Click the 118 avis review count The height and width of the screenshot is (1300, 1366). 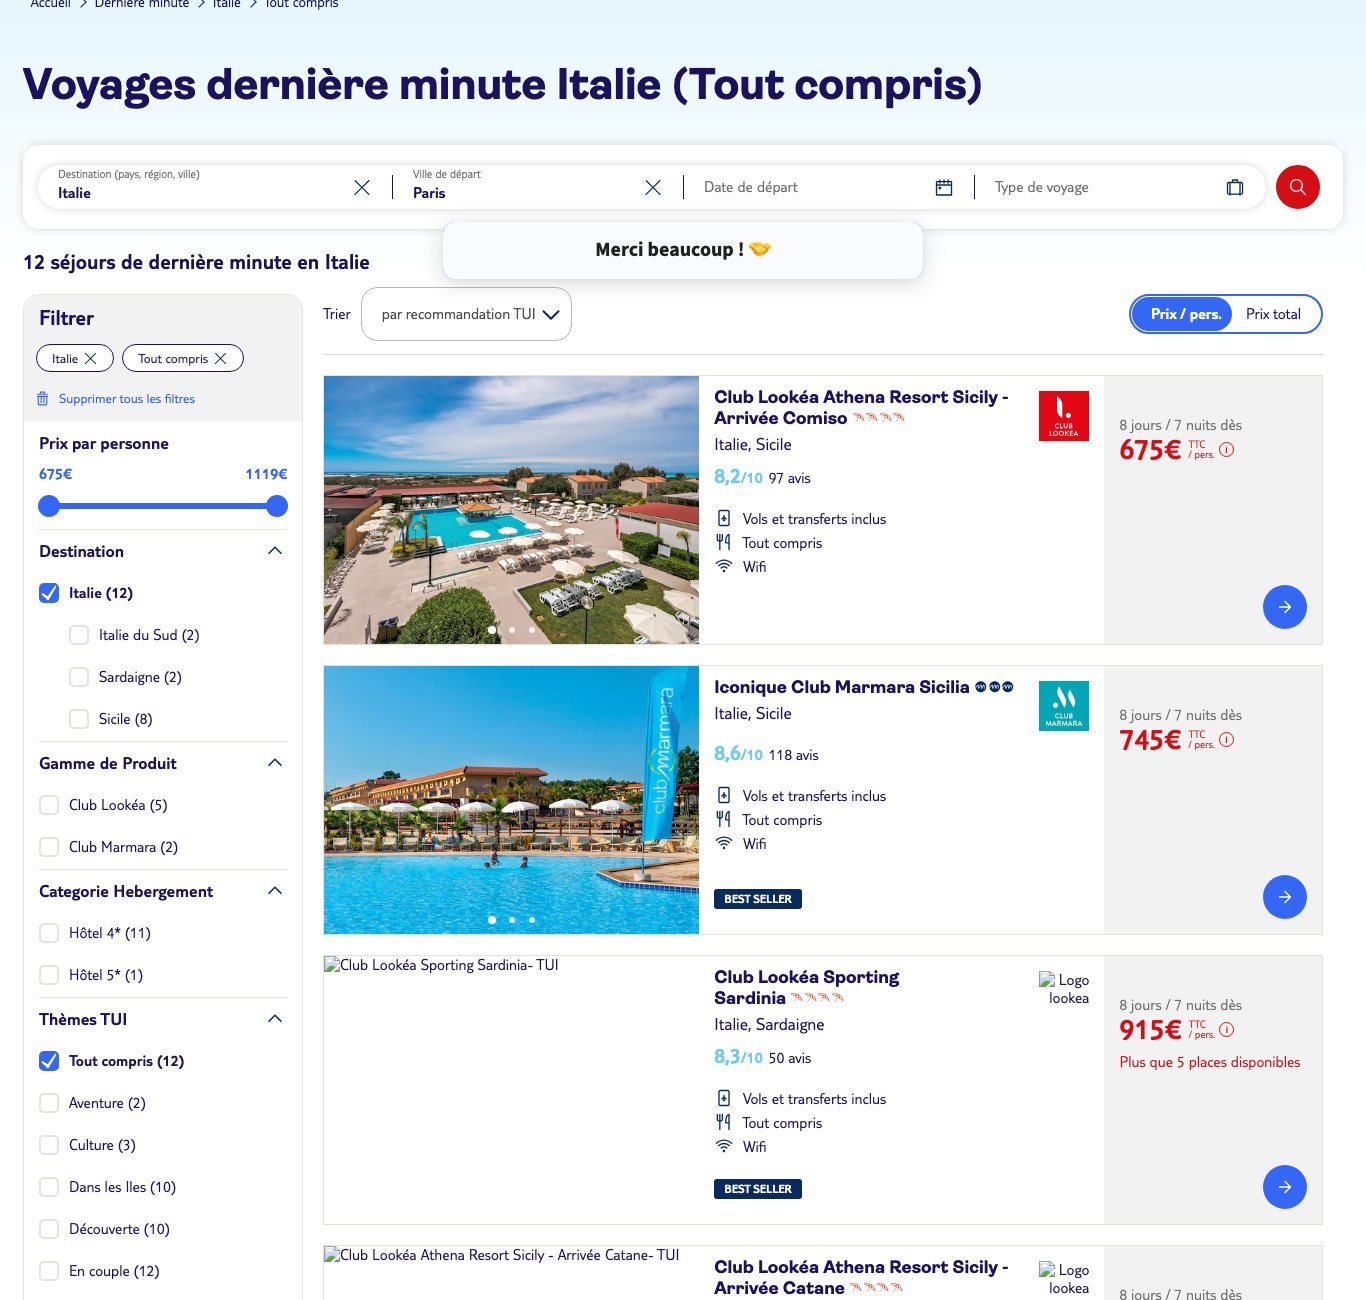(x=794, y=755)
